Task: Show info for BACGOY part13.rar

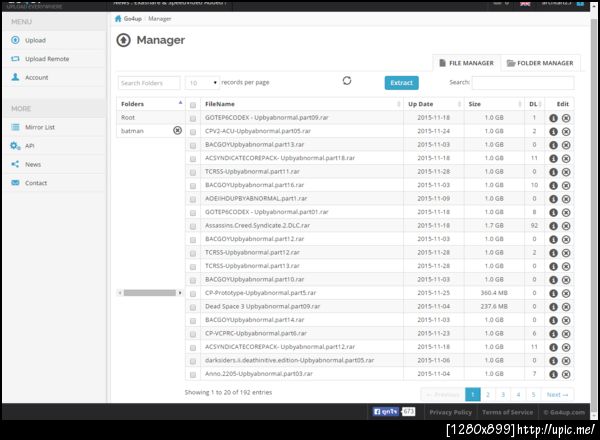Action: click(553, 145)
